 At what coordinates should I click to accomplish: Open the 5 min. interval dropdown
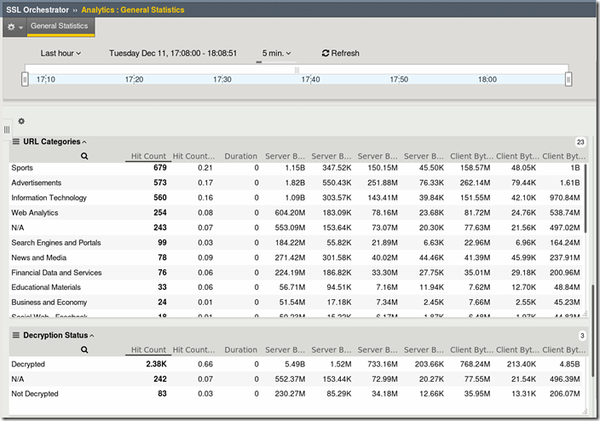point(277,53)
